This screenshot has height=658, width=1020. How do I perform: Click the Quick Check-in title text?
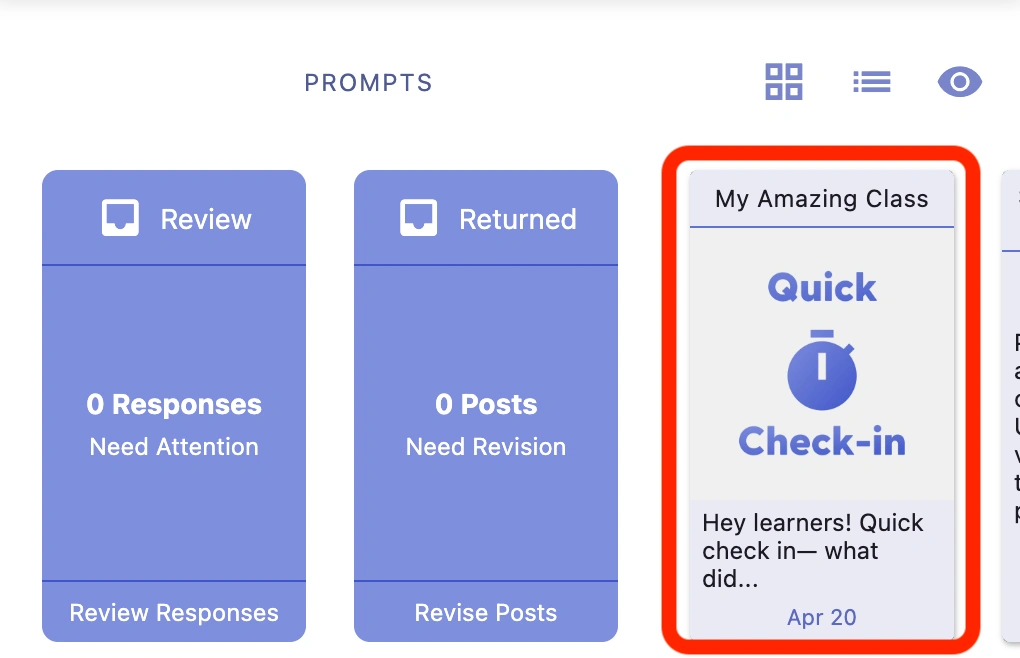click(822, 440)
